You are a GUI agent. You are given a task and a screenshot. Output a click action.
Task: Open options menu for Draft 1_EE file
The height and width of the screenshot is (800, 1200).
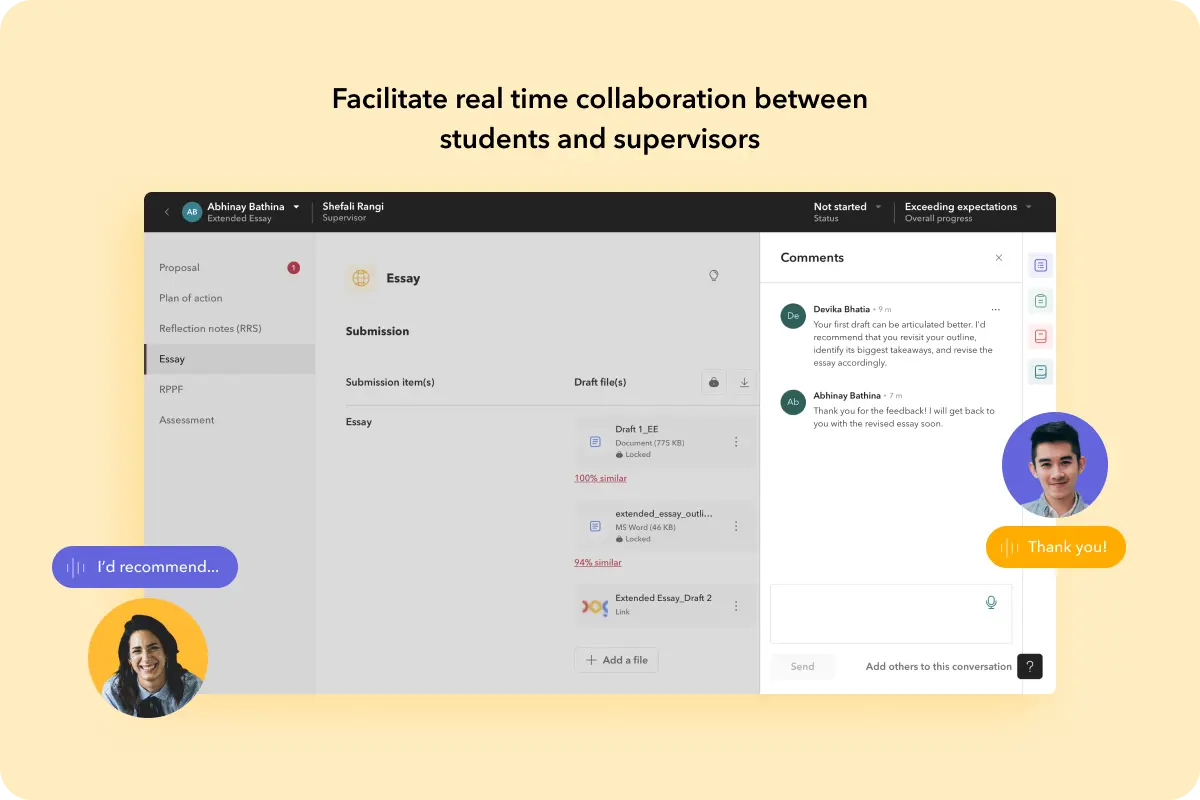tap(736, 442)
